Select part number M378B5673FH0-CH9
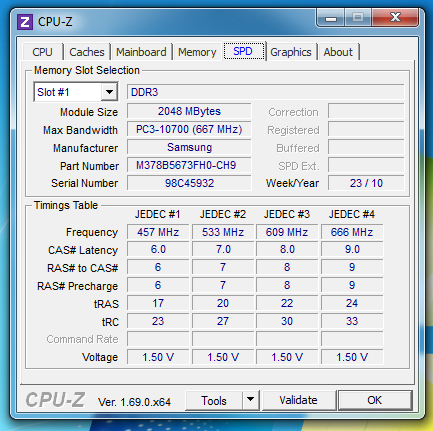 [x=189, y=165]
